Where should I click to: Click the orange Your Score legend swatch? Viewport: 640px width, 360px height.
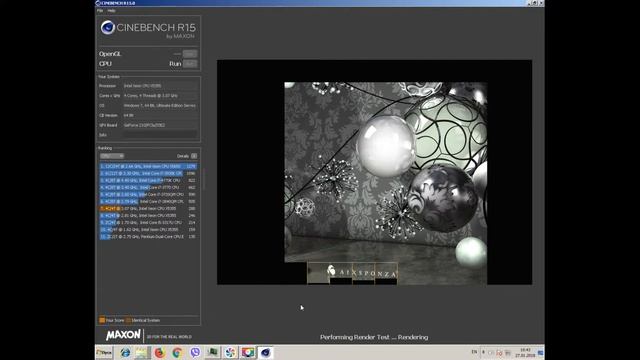point(102,320)
